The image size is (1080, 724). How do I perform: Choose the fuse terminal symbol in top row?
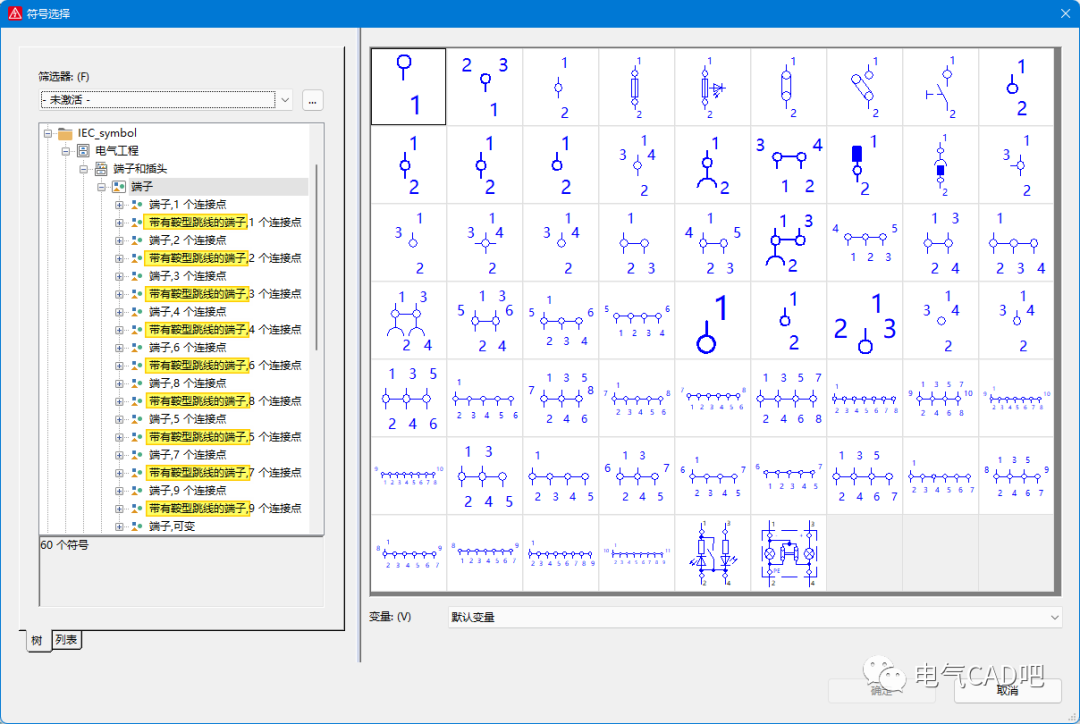coord(636,87)
